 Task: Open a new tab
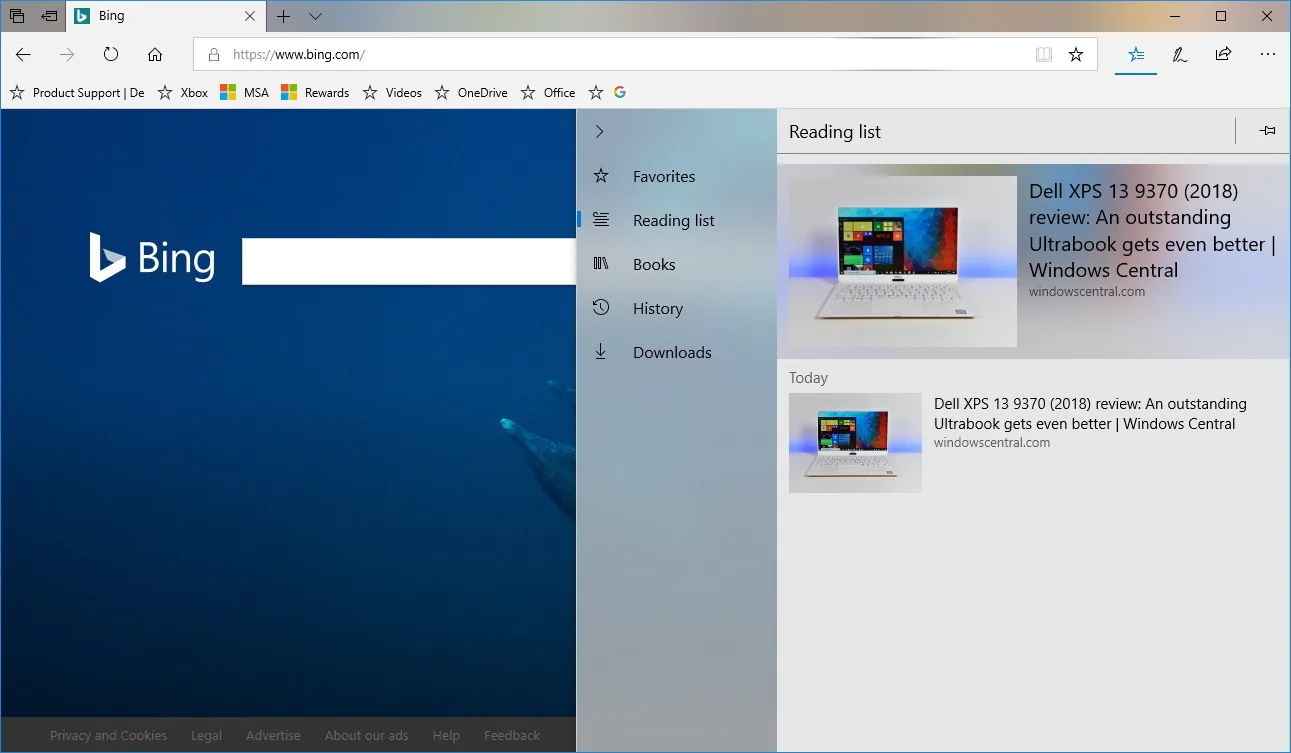click(x=284, y=16)
